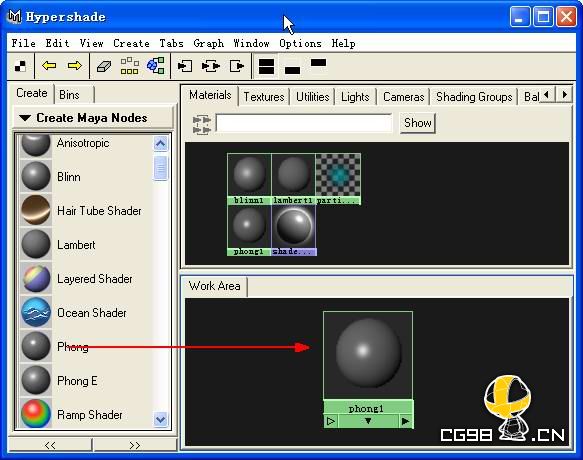Click the node list scrollbar thumb
583x460 pixels.
coord(161,168)
